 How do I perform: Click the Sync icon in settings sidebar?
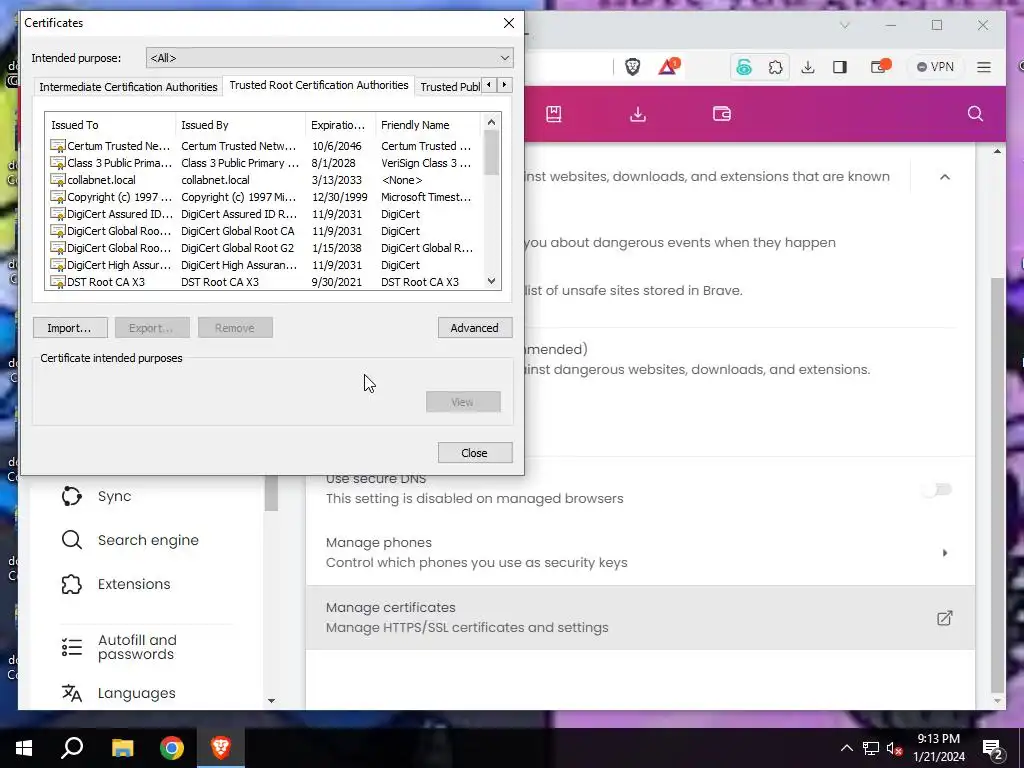(x=72, y=496)
